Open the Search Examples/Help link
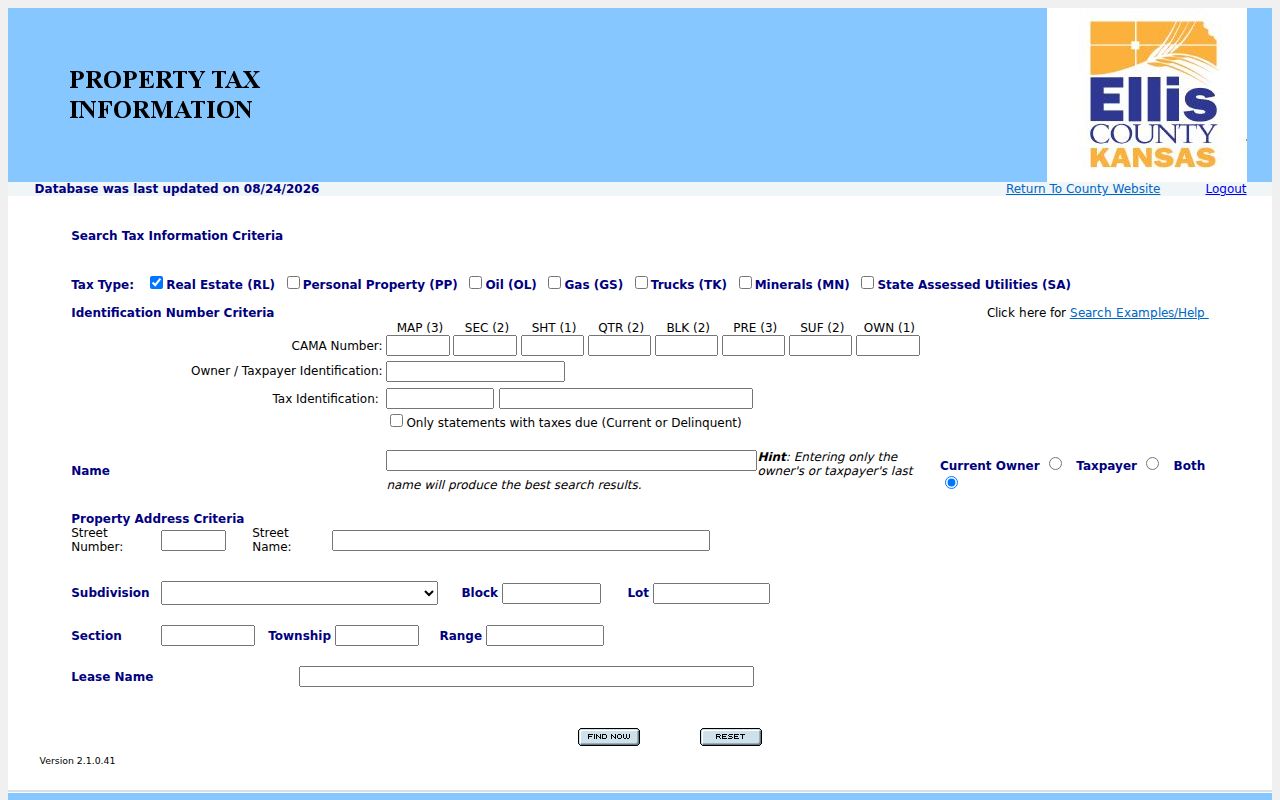 pos(1138,313)
